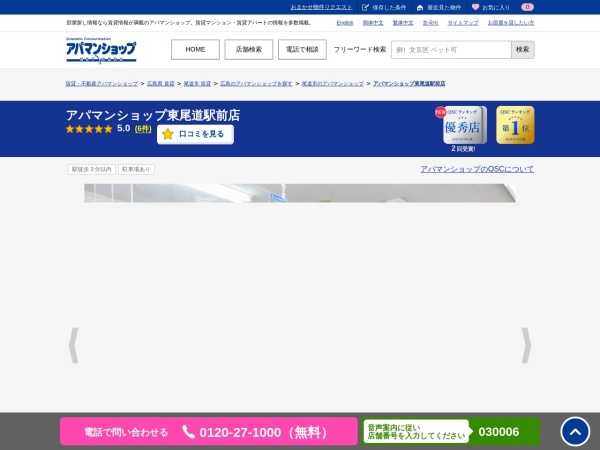
Task: Go to 広島県 賃貸 breadcrumb
Action: 161,83
